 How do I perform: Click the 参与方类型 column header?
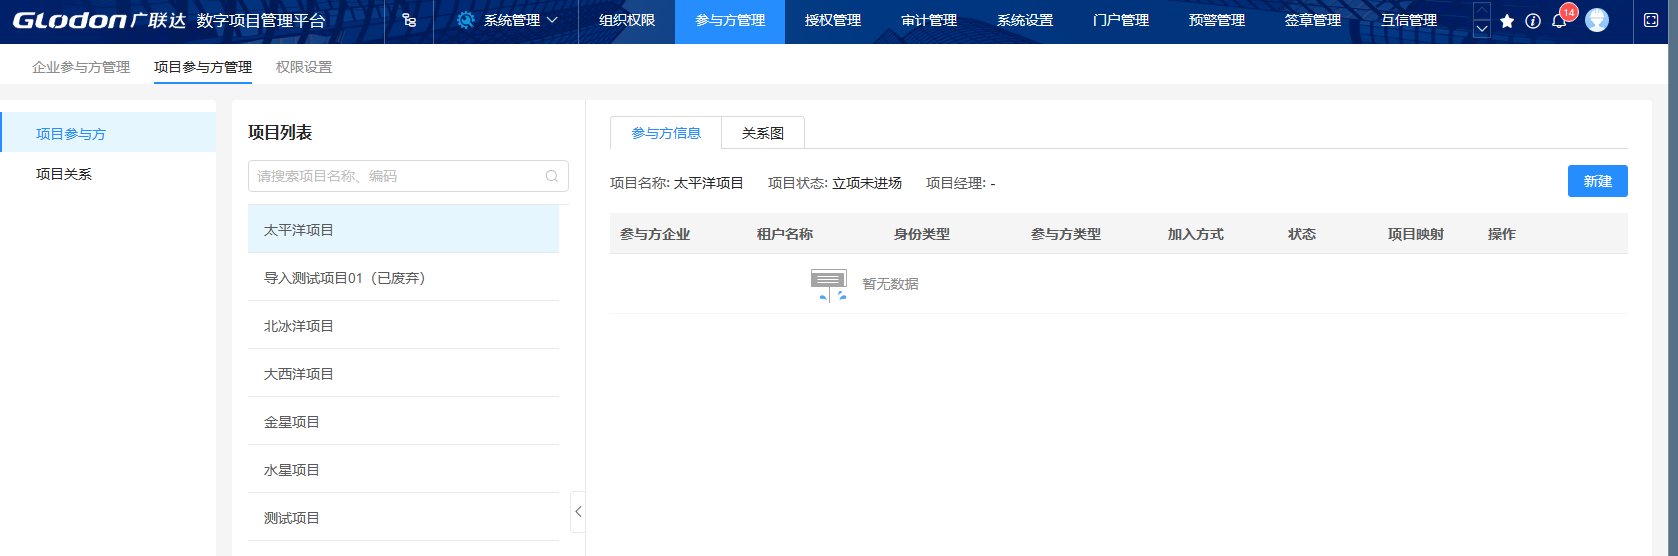tap(1066, 234)
